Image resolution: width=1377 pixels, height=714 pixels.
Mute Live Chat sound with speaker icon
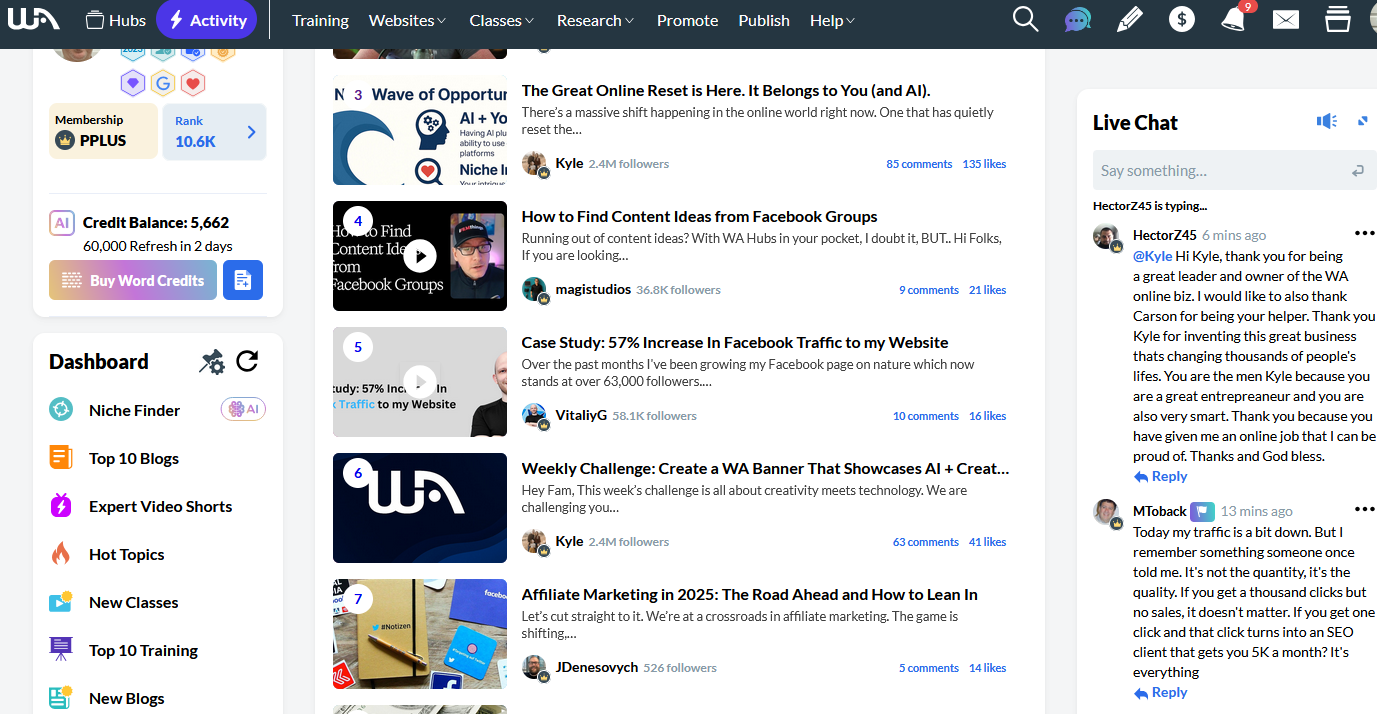pos(1327,121)
